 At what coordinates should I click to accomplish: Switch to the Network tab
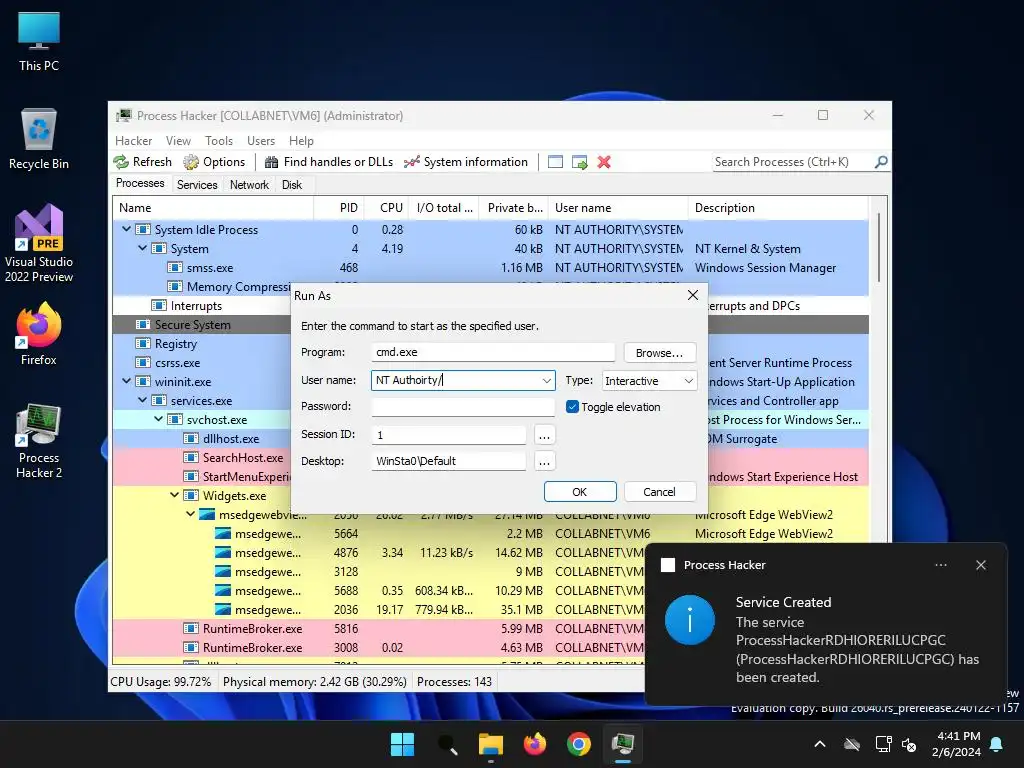click(x=249, y=185)
